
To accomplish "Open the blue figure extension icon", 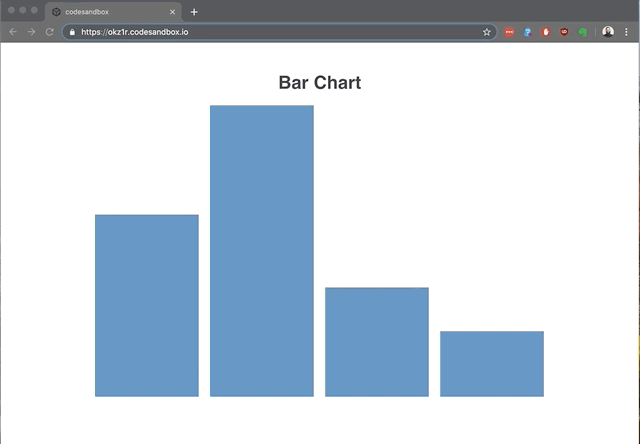I will coord(527,32).
